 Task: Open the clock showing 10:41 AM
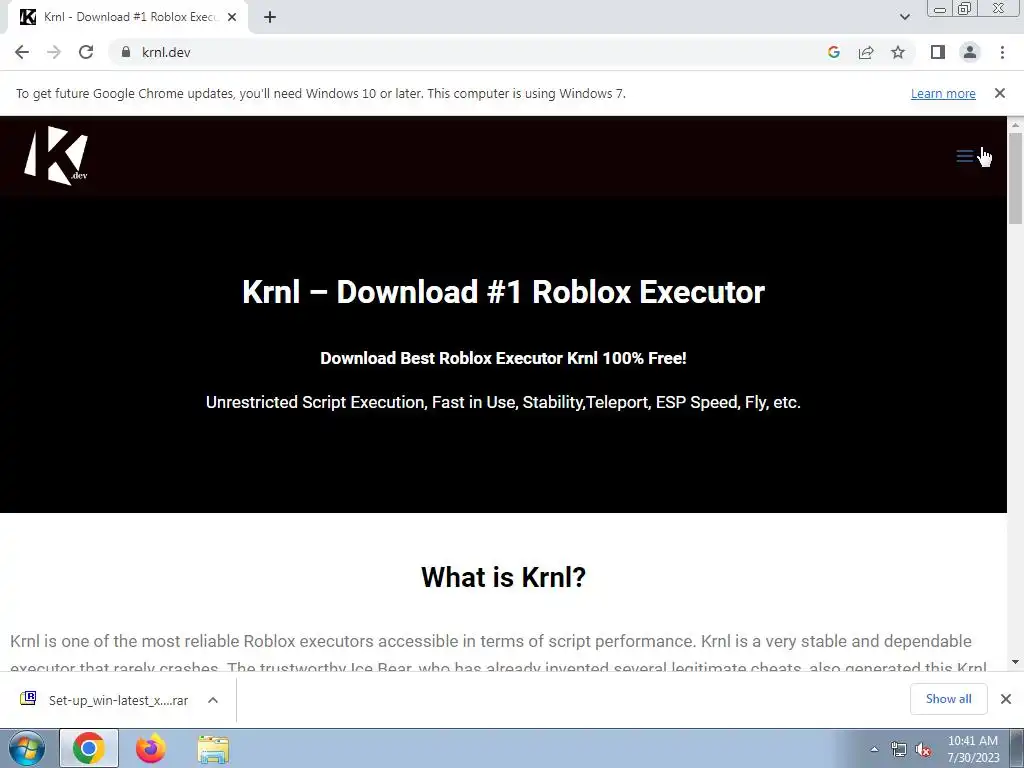pyautogui.click(x=973, y=749)
